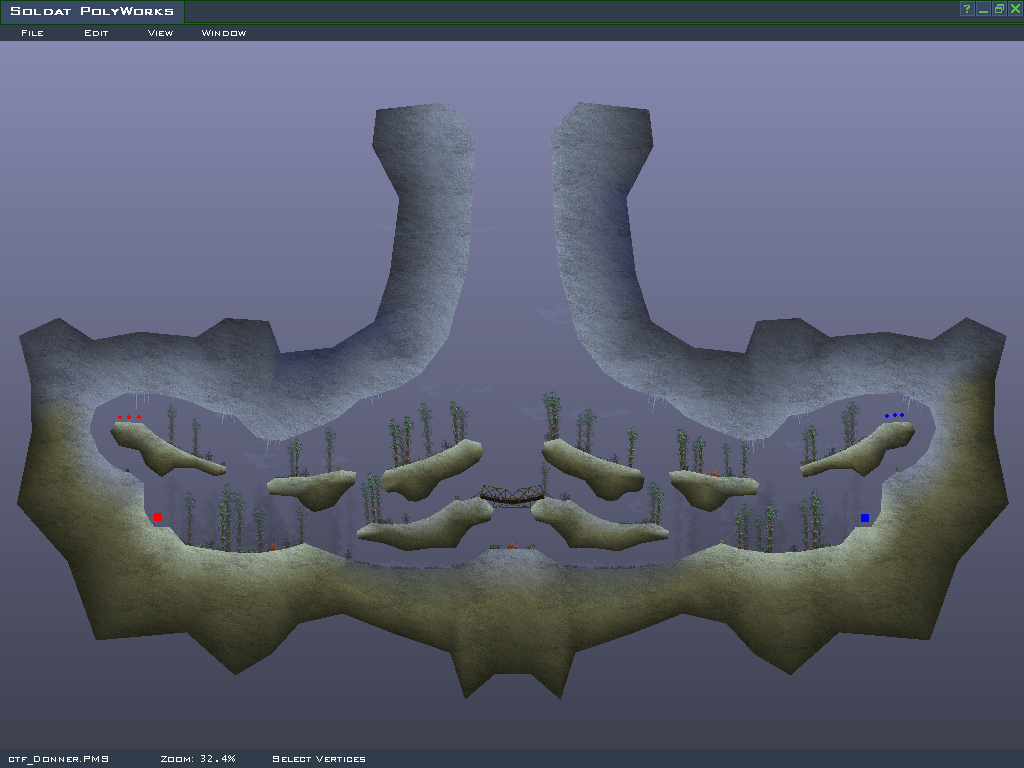Click the Soldat PolyWorks title bar

point(92,11)
